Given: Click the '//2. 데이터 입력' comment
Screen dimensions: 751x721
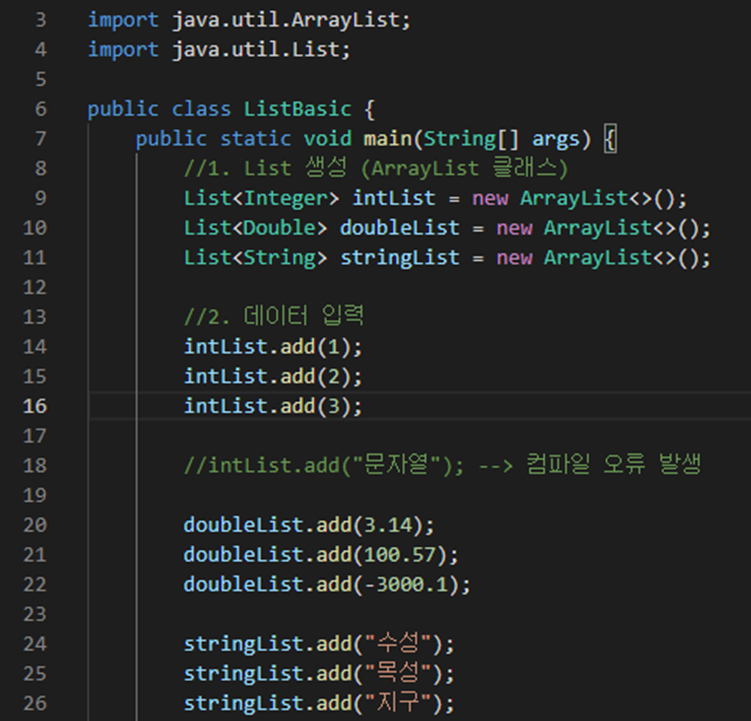Looking at the screenshot, I should coord(274,316).
